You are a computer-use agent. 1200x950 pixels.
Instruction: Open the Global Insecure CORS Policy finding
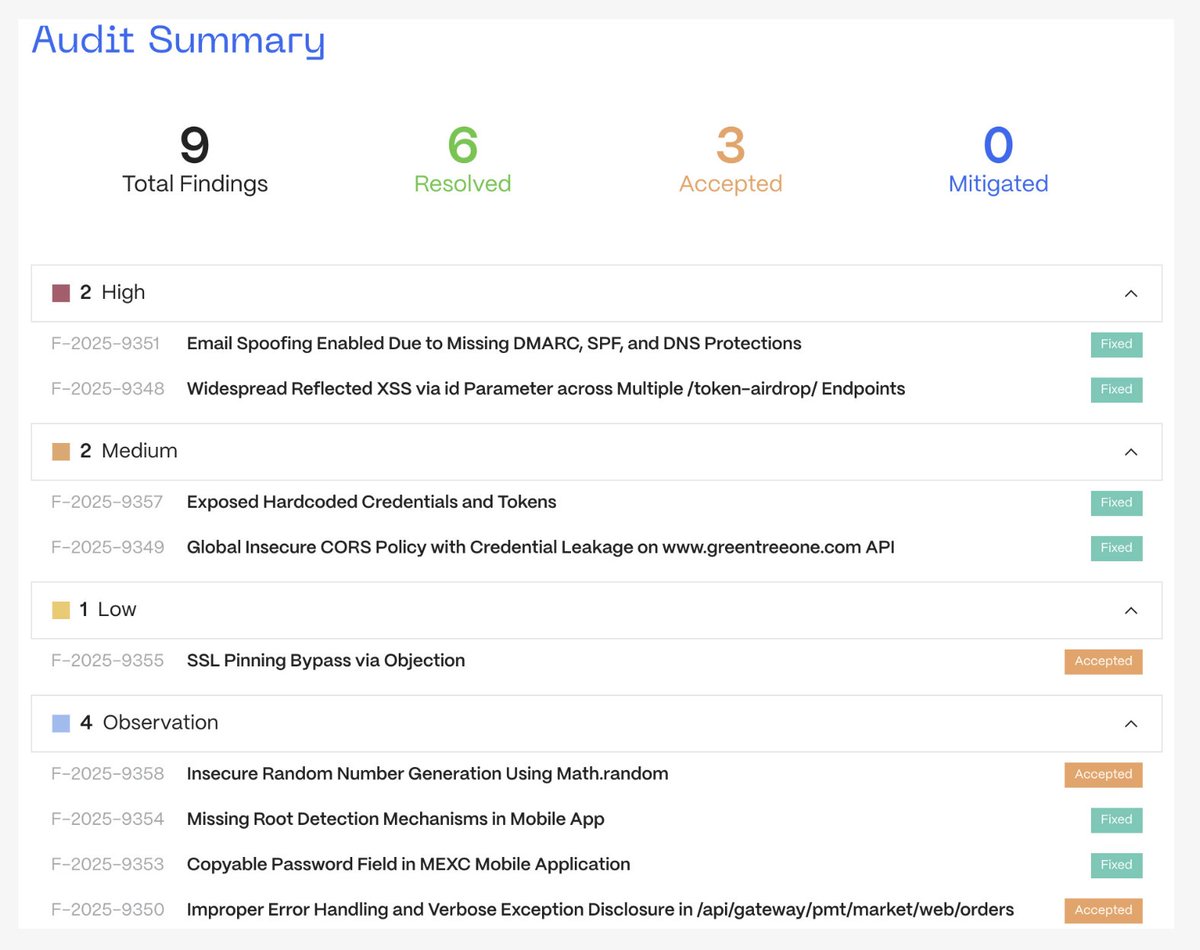pyautogui.click(x=540, y=548)
